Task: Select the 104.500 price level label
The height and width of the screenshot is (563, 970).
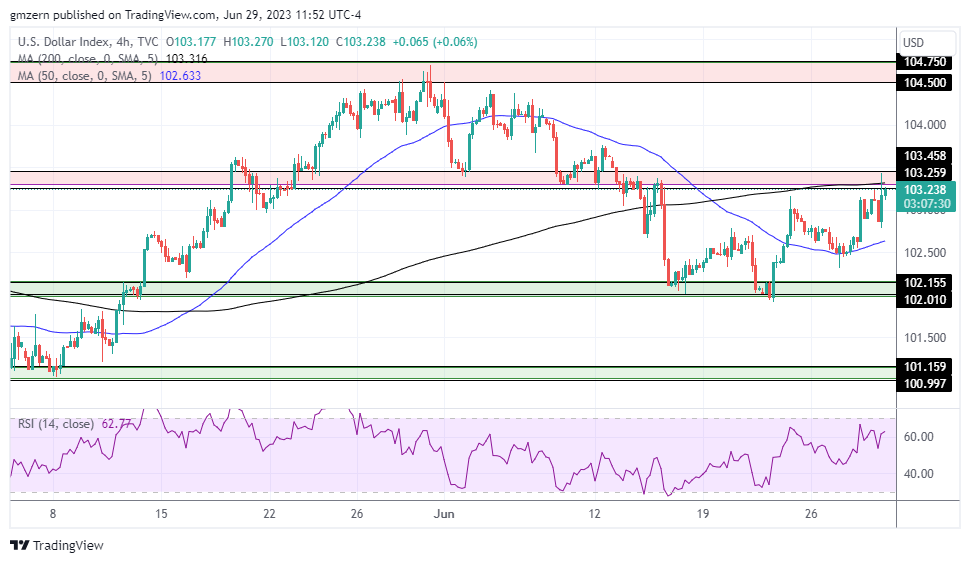Action: point(924,82)
